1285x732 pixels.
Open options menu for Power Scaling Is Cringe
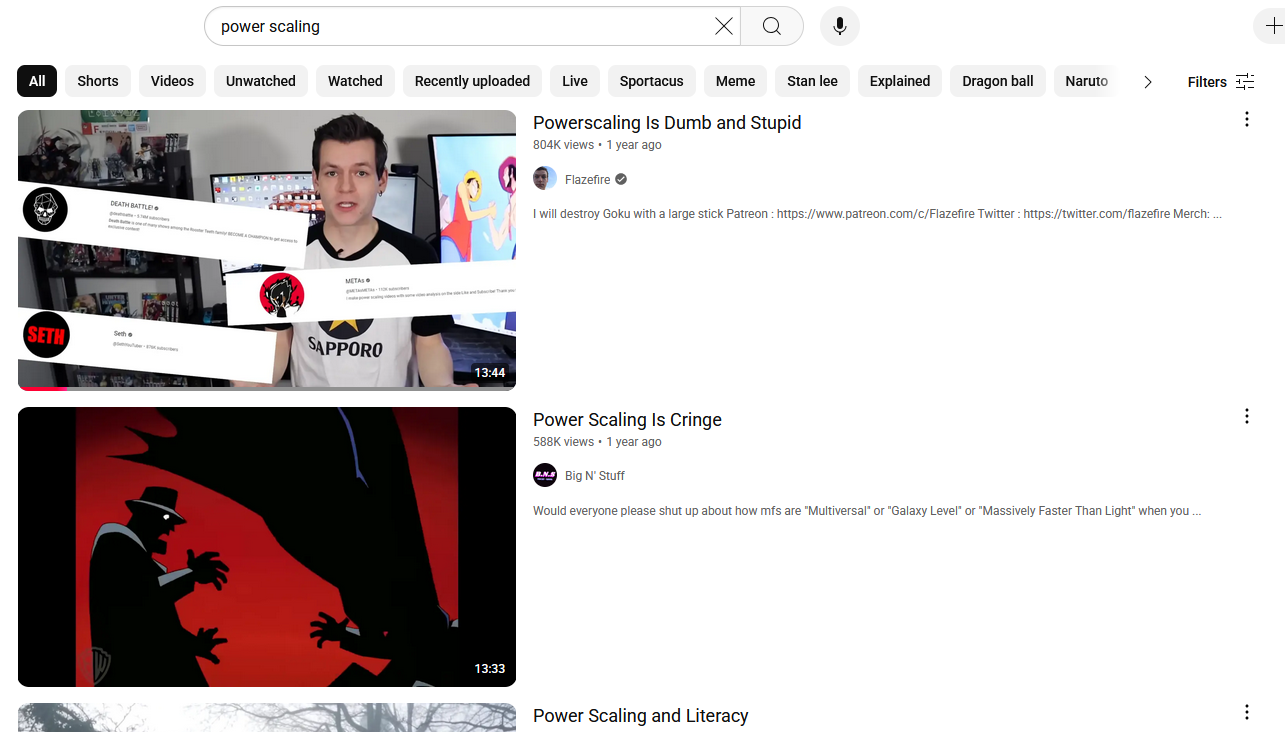(x=1247, y=416)
